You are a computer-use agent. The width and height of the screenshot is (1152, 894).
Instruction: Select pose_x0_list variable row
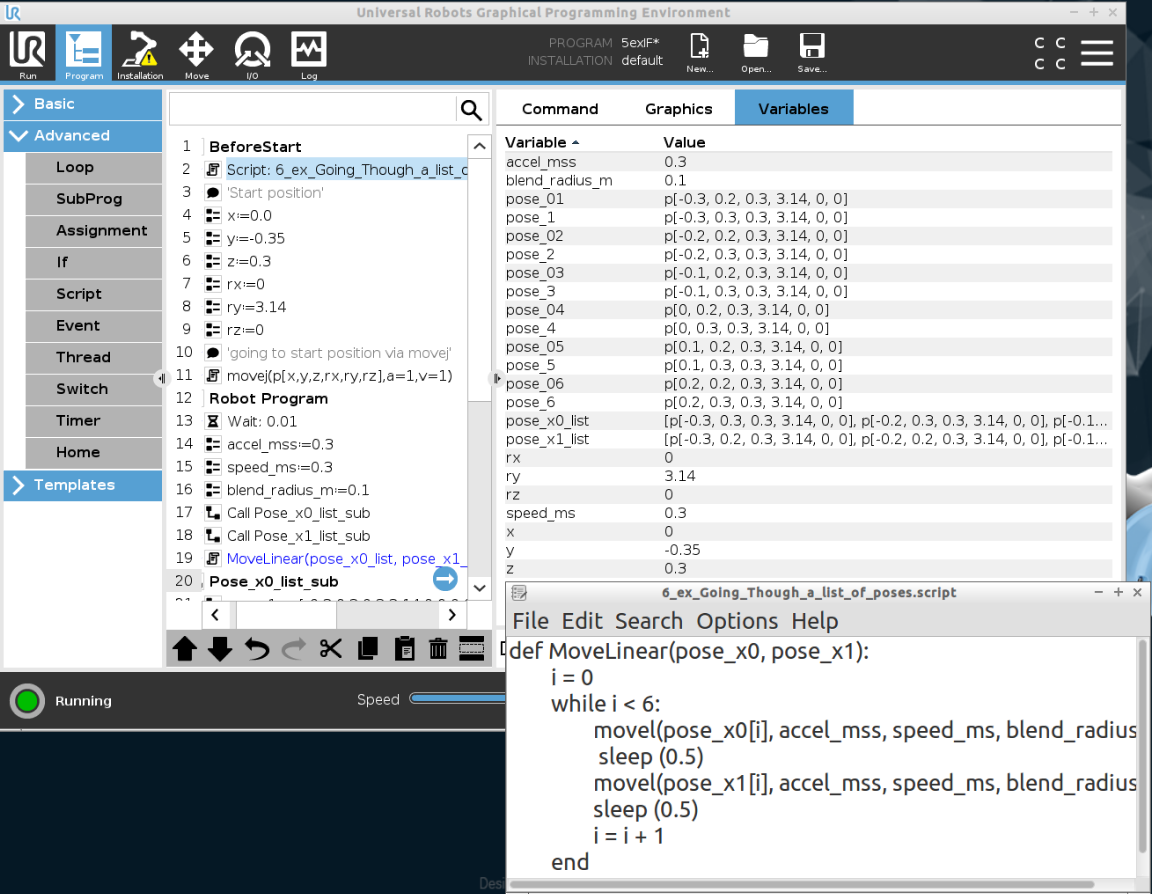[x=808, y=421]
